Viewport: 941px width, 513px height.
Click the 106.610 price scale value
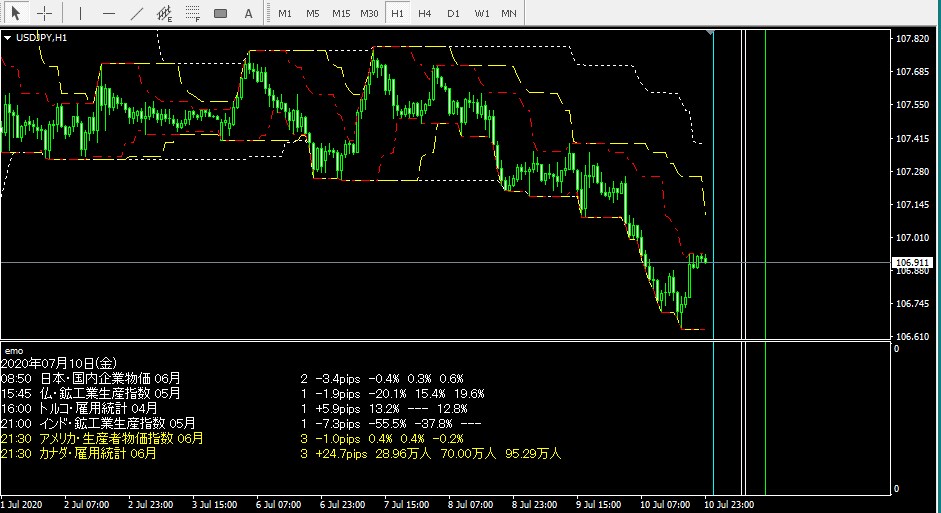pos(912,337)
